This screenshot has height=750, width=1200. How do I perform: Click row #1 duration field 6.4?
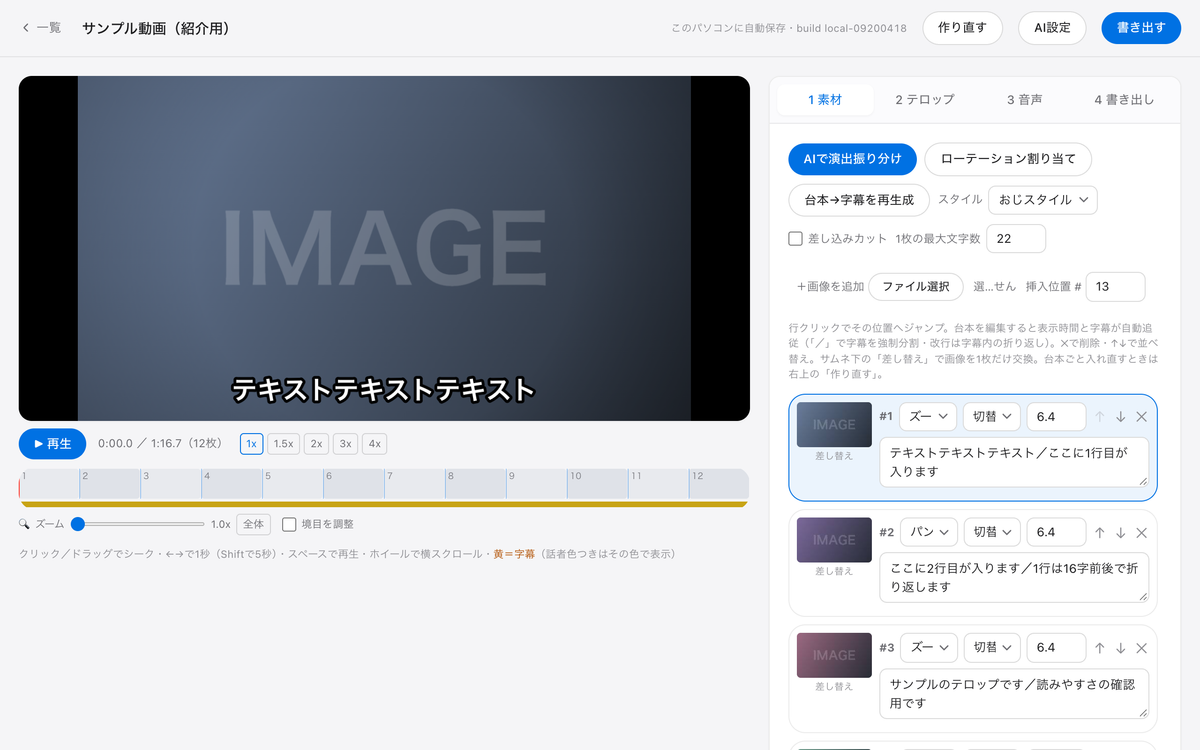click(x=1056, y=417)
